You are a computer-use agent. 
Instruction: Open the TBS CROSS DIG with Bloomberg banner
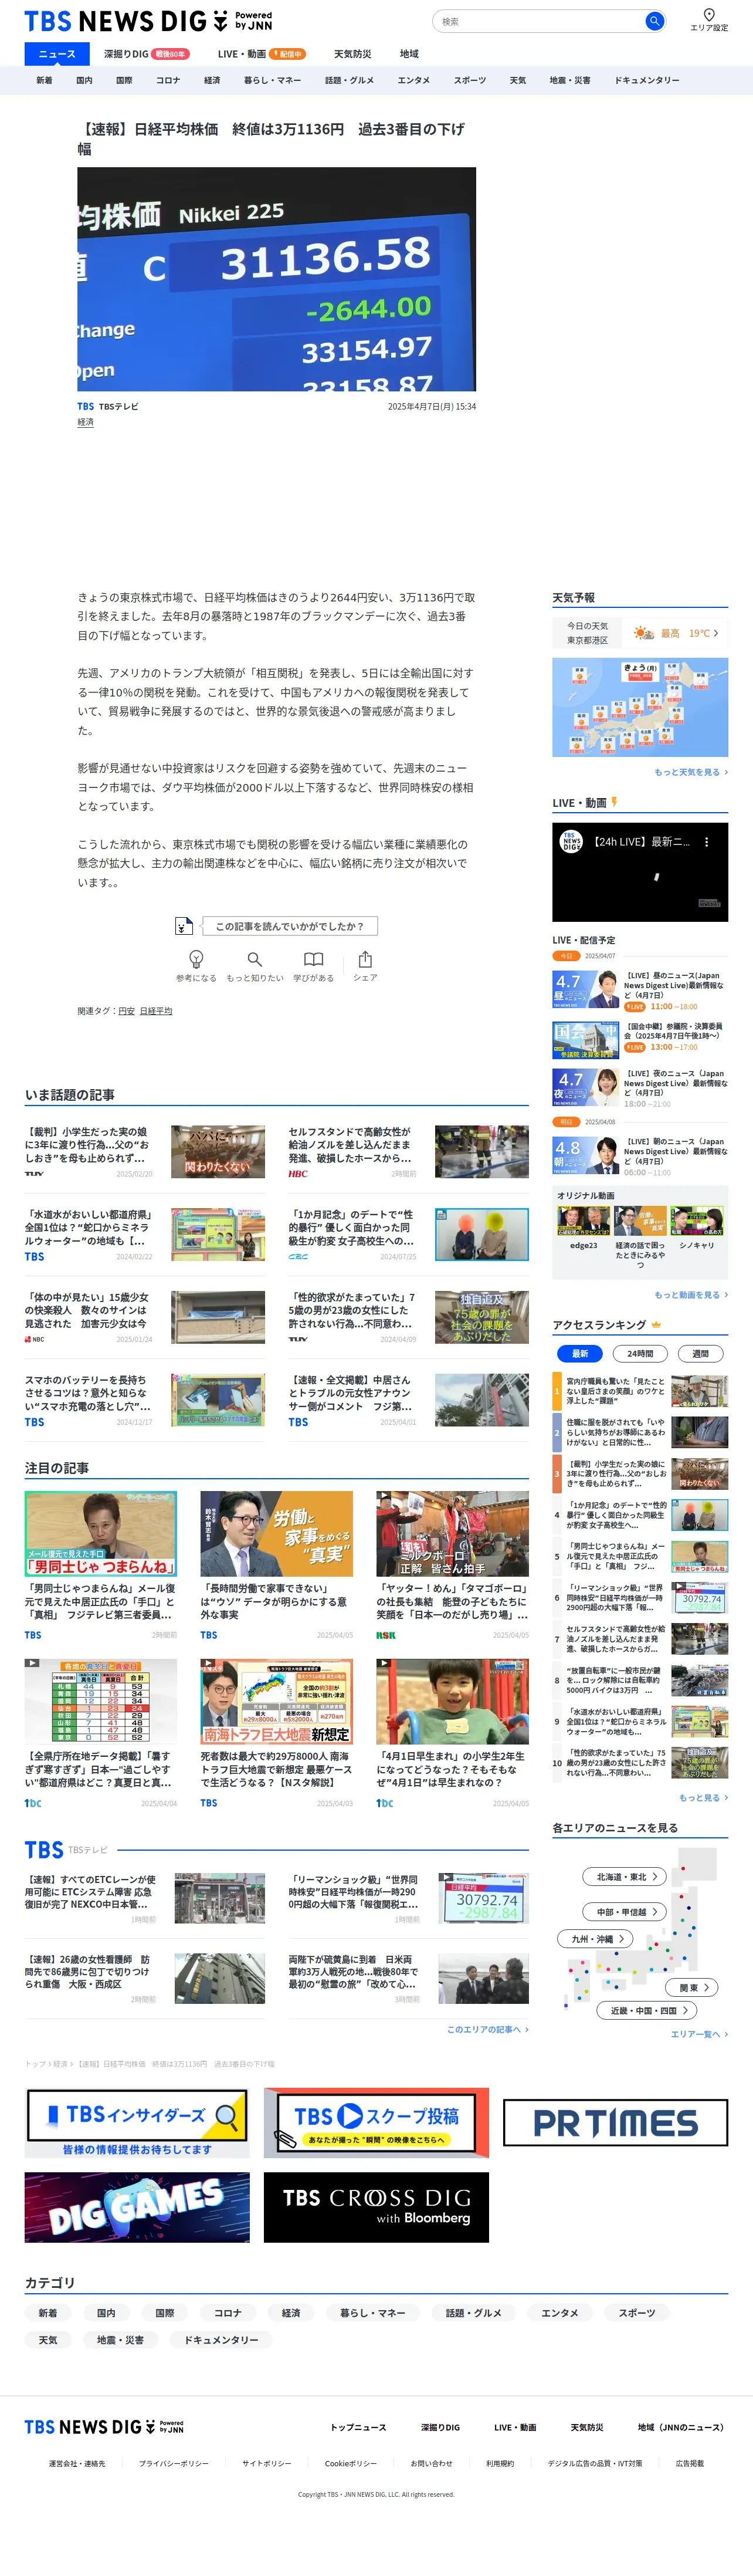pyautogui.click(x=376, y=2207)
